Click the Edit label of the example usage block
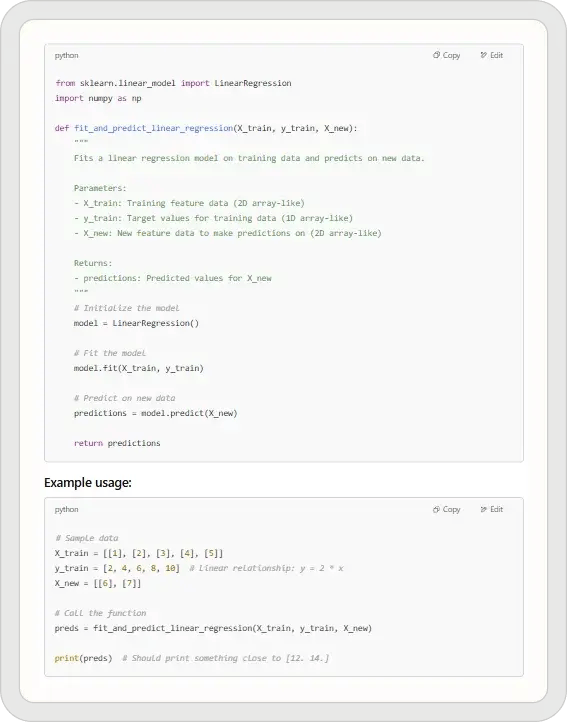The width and height of the screenshot is (567, 722). coord(497,509)
